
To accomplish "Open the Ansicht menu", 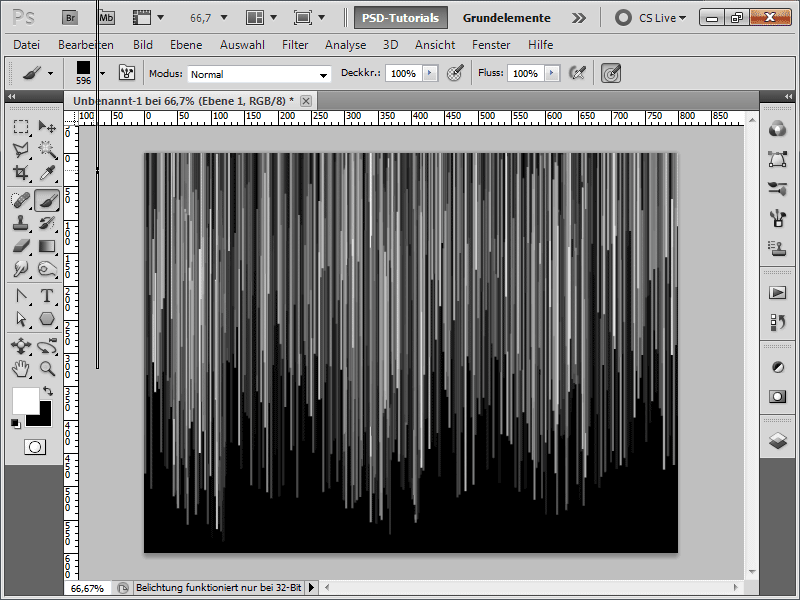I will point(435,45).
